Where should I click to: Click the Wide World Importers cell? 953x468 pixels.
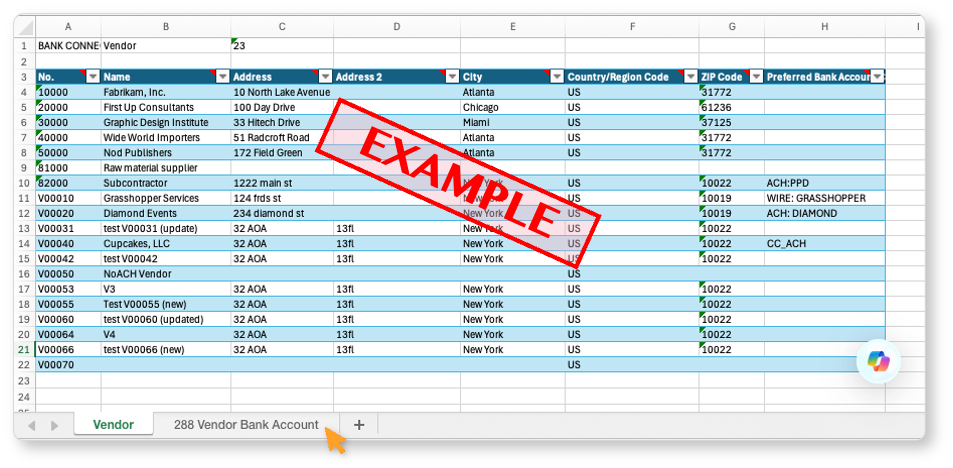[x=166, y=137]
